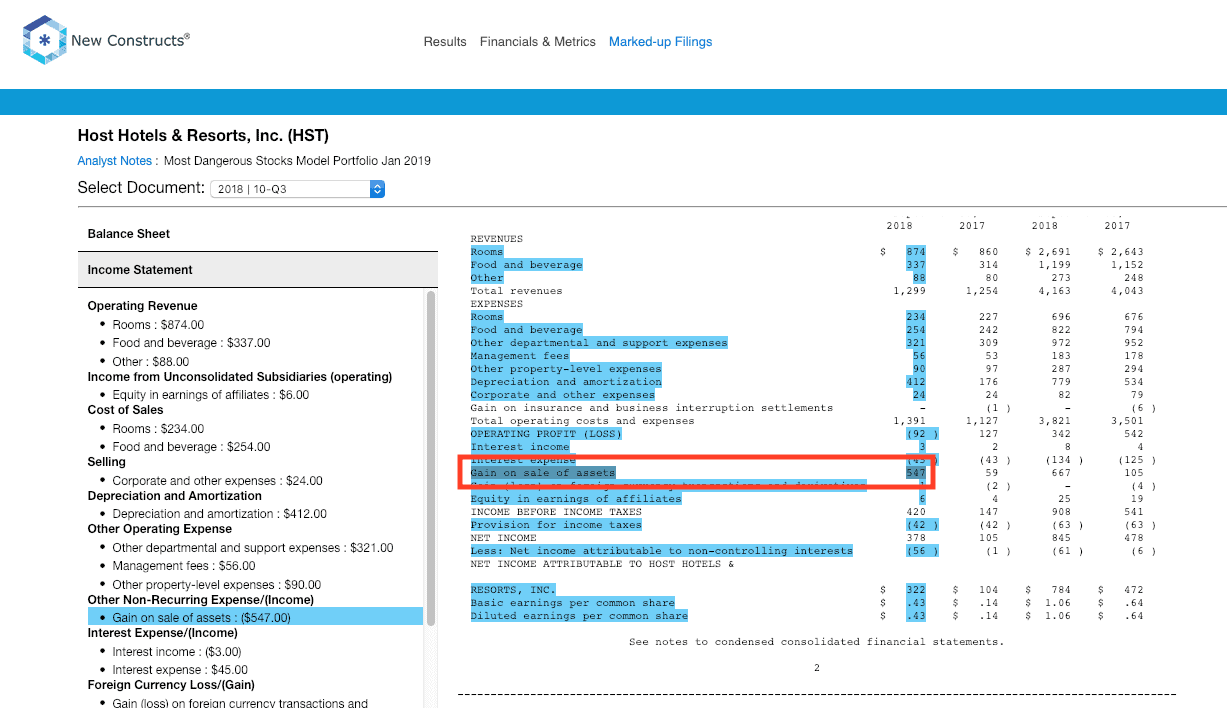
Task: Click the Host Hotels & Resorts, Inc. (HST) heading
Action: tap(203, 136)
